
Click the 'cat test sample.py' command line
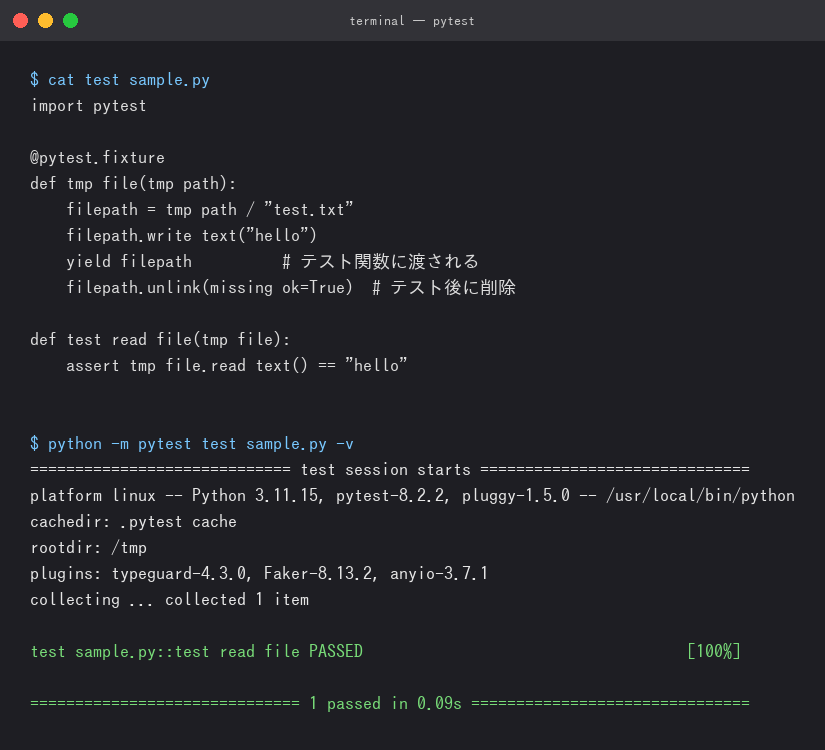pos(120,80)
